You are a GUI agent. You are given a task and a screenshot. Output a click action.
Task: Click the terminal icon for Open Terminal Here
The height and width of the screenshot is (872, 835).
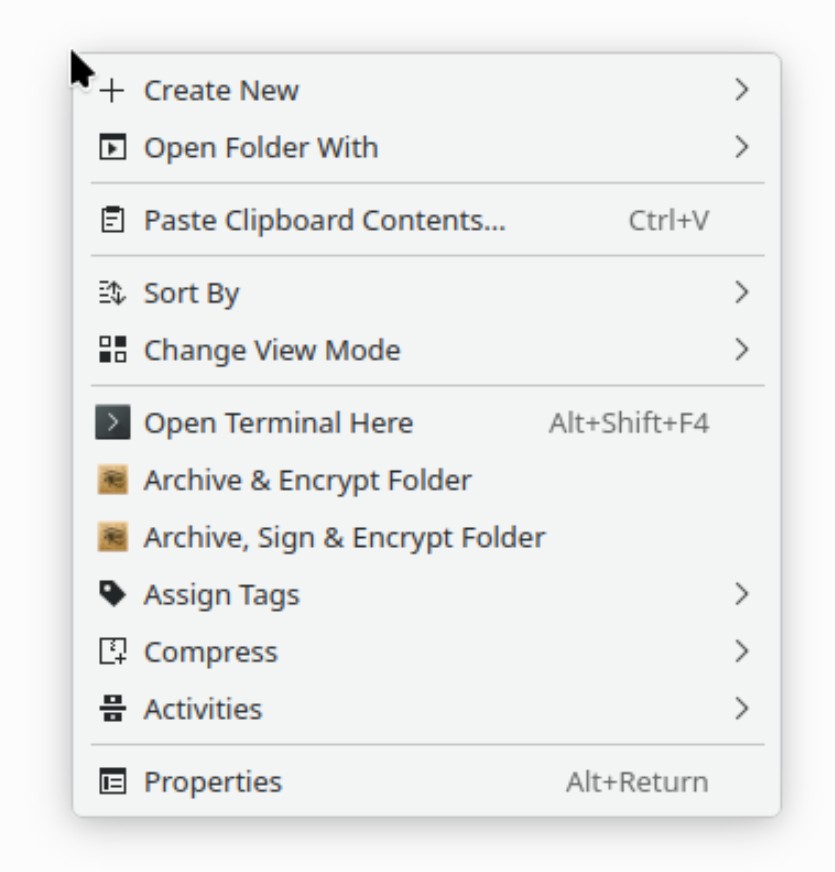tap(113, 423)
